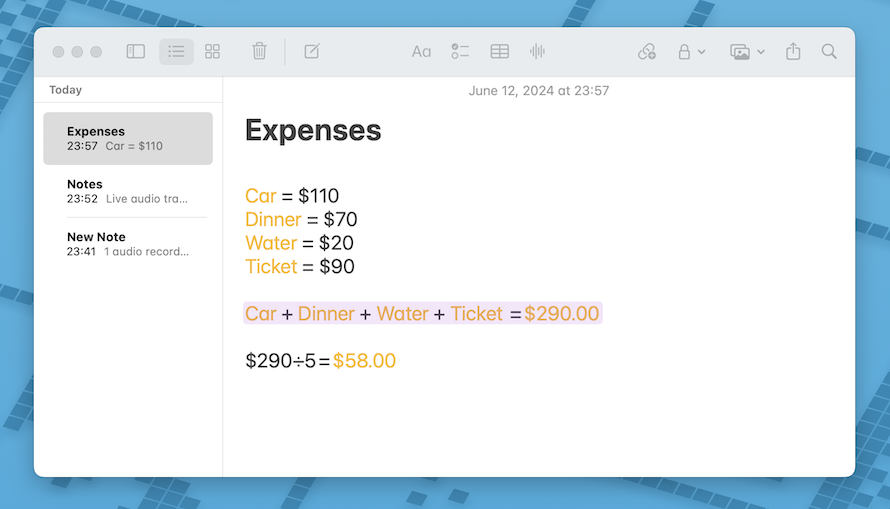Share the note with share icon
Viewport: 890px width, 509px height.
(793, 51)
